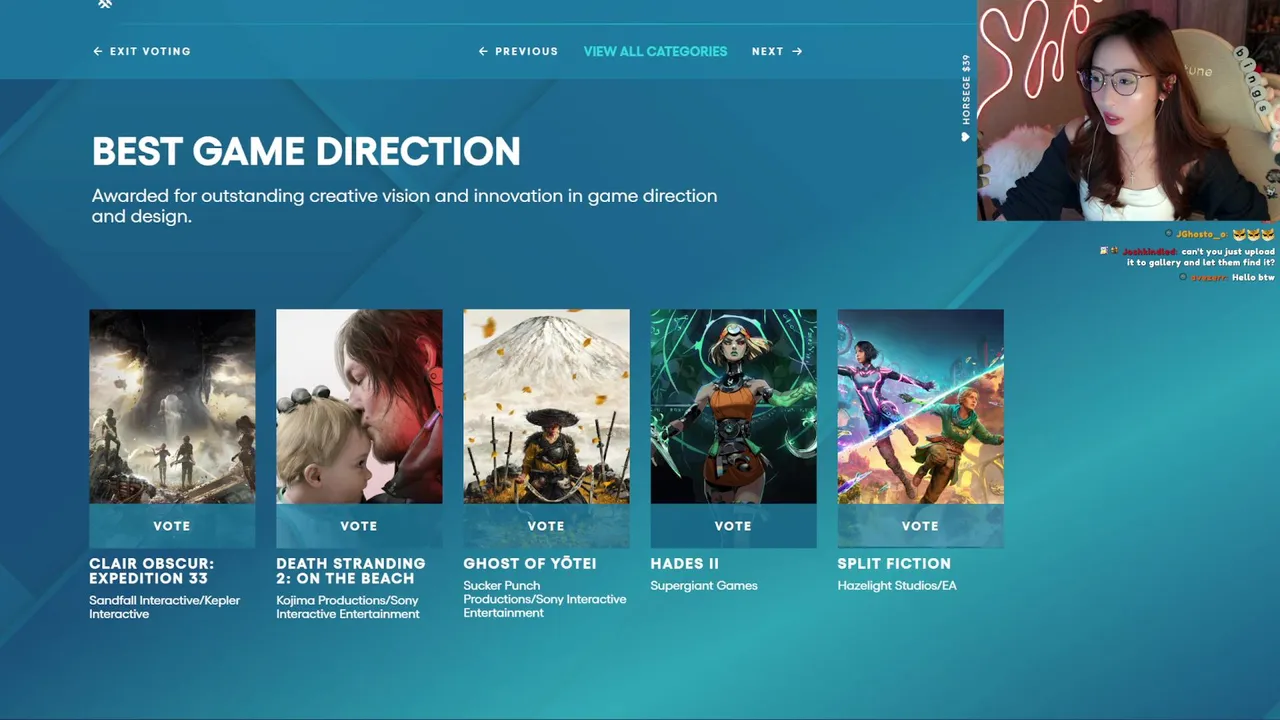Screen dimensions: 1280x720
Task: Click the Hazelight Studios/EA text
Action: pos(897,586)
